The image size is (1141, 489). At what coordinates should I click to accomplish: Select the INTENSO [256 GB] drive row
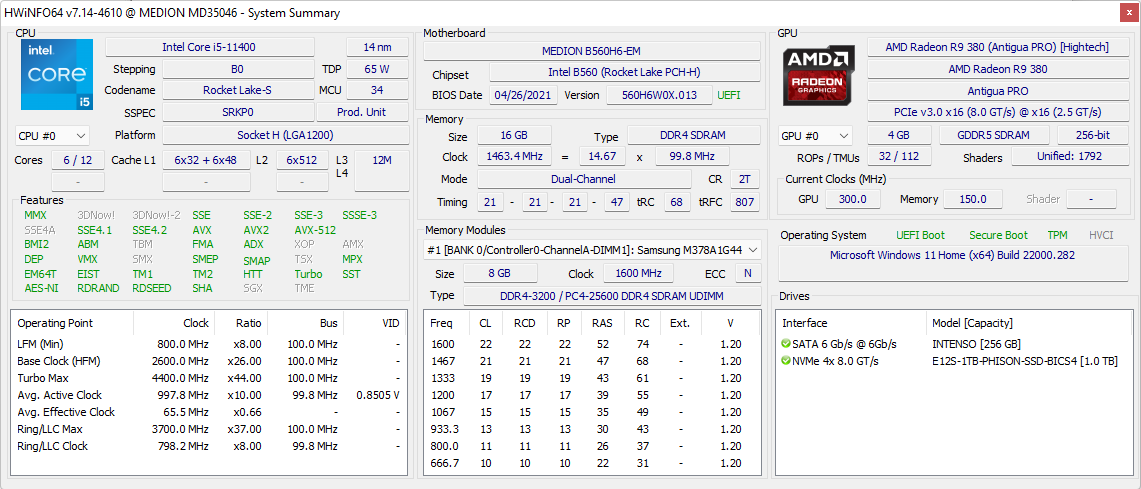click(953, 343)
